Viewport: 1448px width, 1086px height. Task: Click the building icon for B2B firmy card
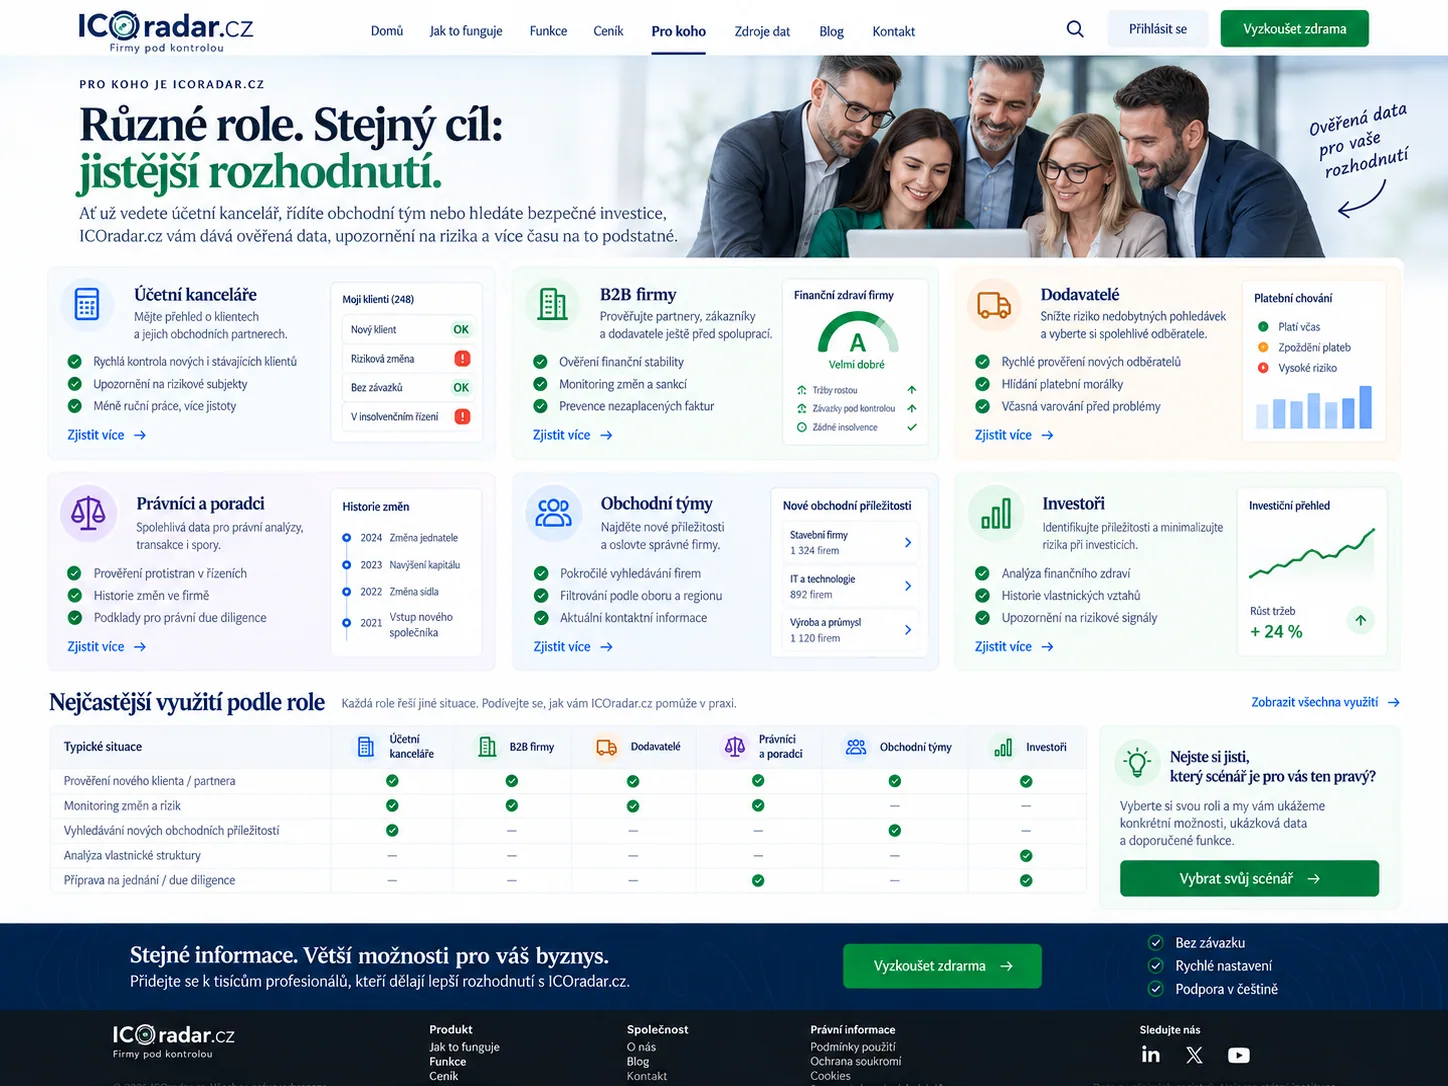pos(552,304)
